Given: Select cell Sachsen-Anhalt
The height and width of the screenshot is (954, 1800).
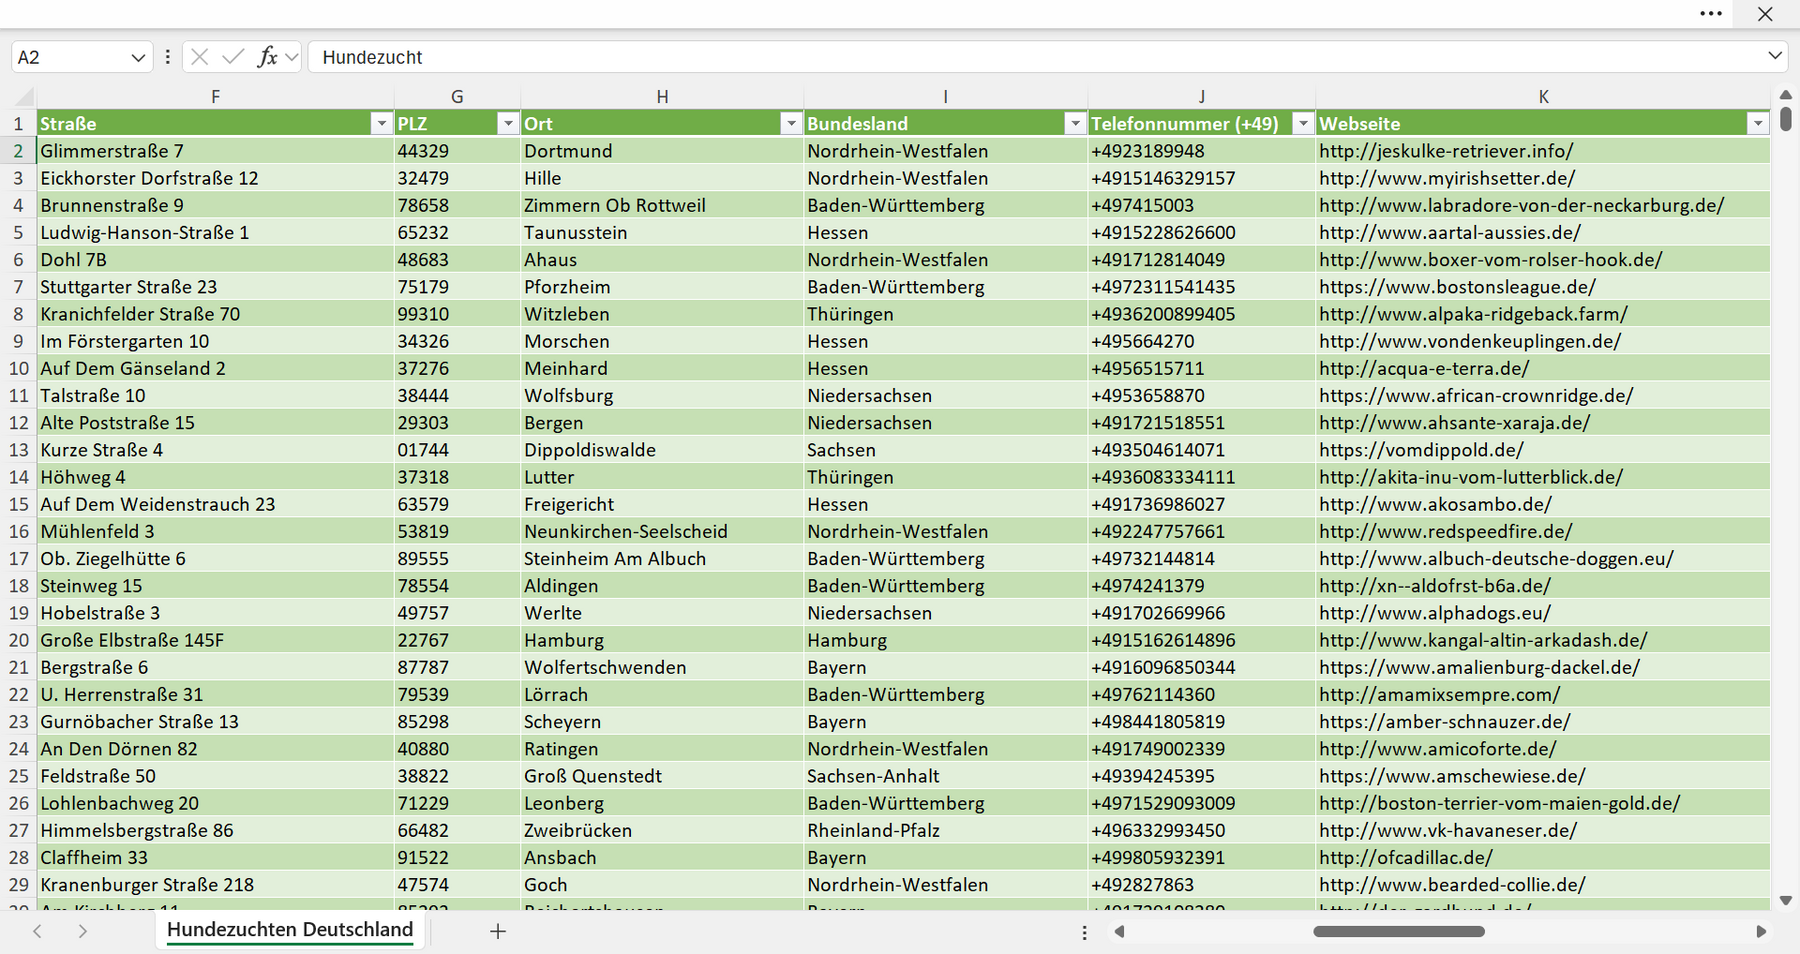Looking at the screenshot, I should click(x=945, y=776).
